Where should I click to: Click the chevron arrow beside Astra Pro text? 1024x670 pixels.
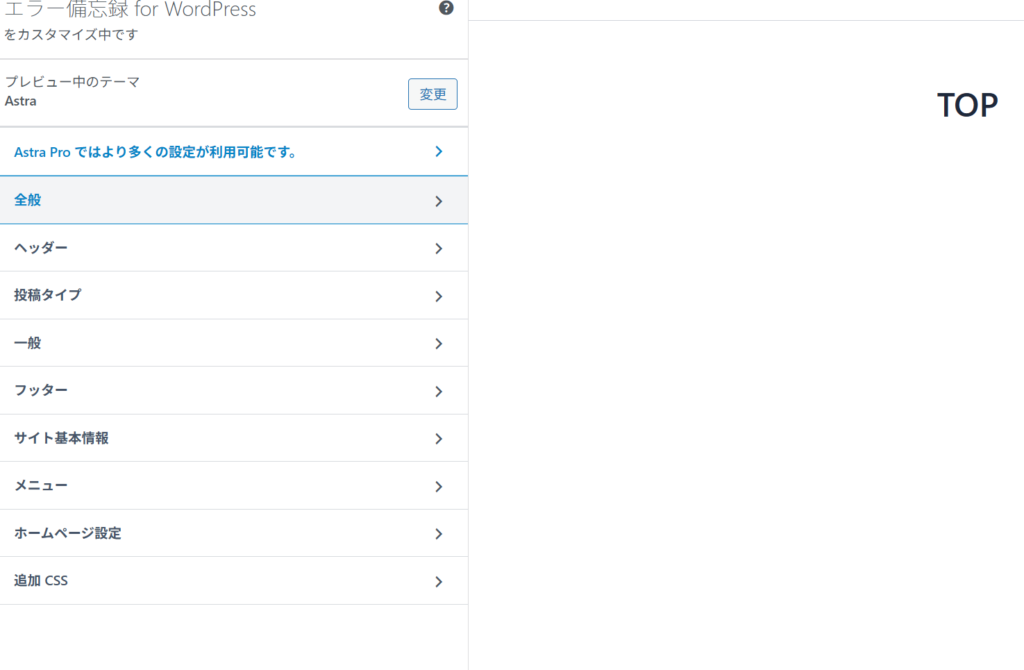point(438,152)
